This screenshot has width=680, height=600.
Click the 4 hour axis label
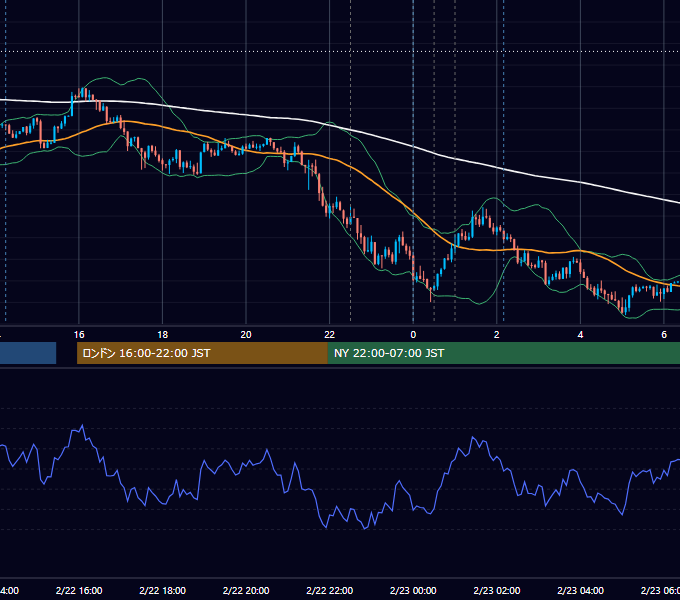pos(580,335)
